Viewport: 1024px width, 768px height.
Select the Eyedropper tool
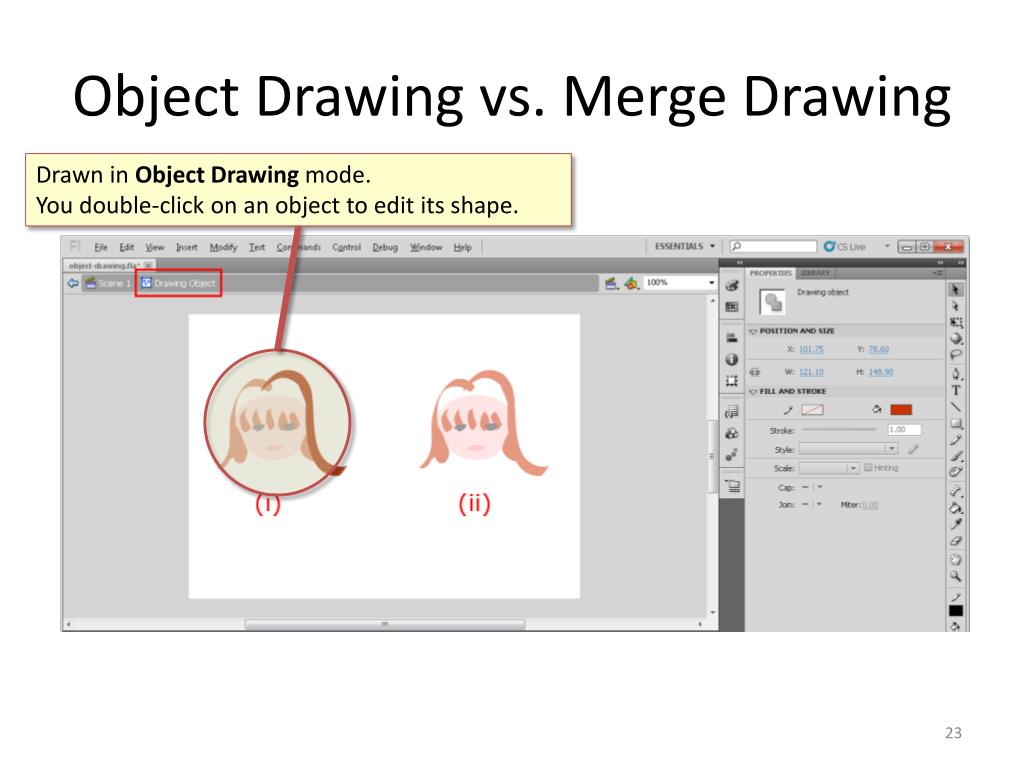(x=955, y=524)
